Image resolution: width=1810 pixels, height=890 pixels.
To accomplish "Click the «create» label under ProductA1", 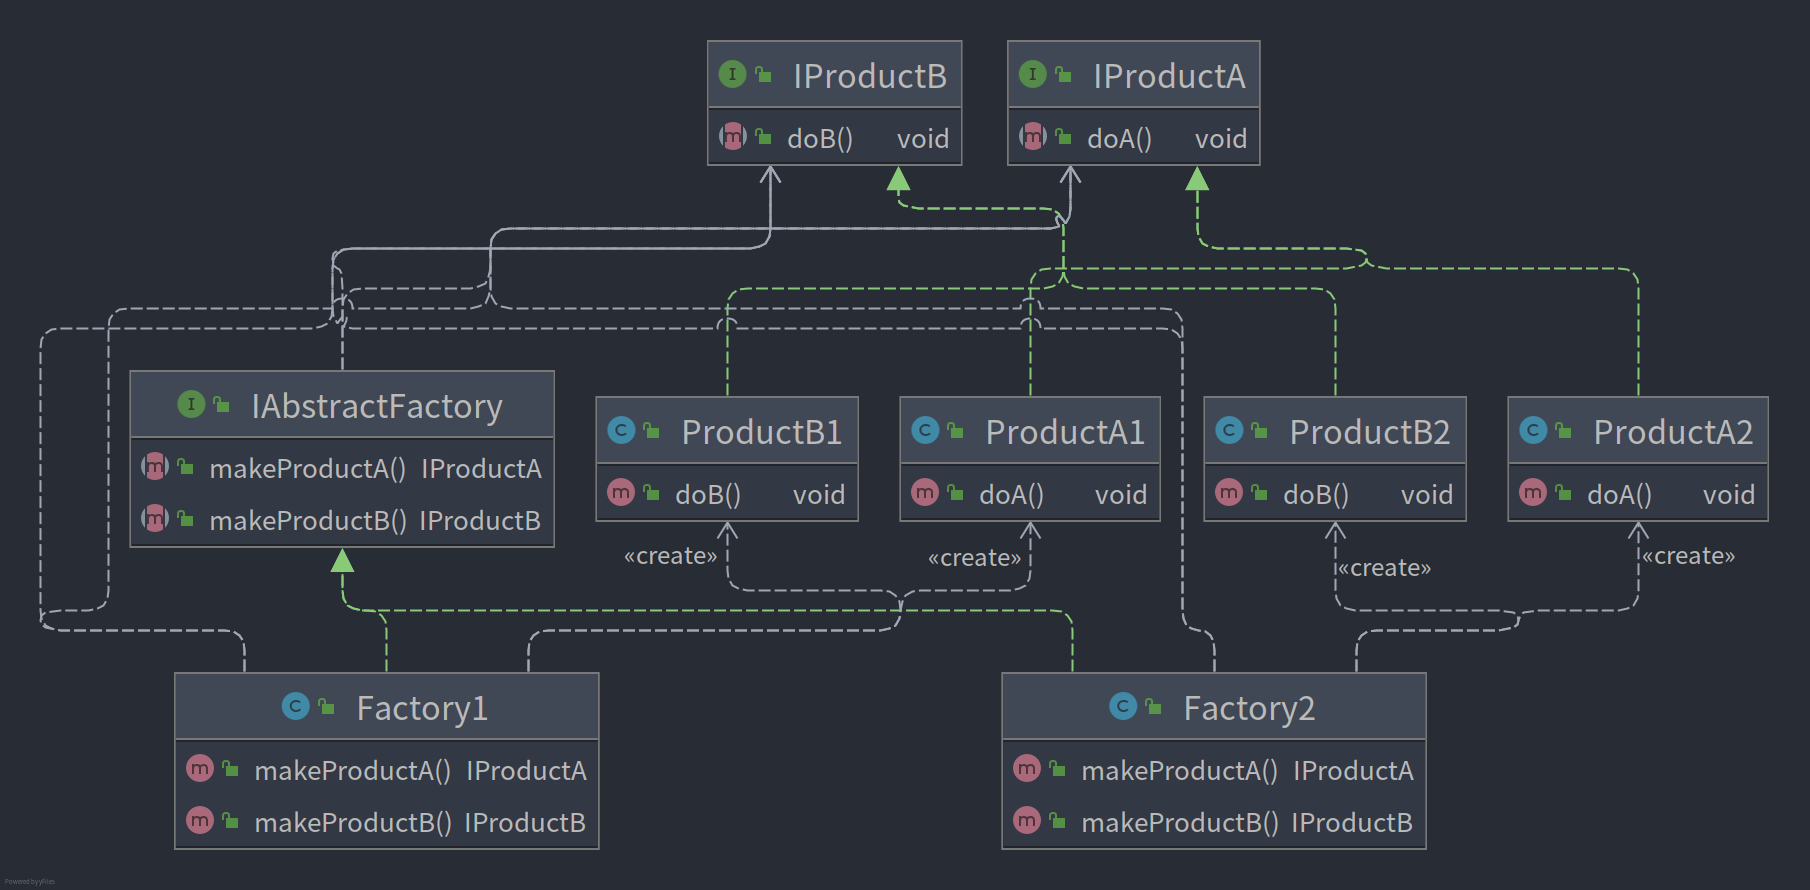I will tap(974, 558).
